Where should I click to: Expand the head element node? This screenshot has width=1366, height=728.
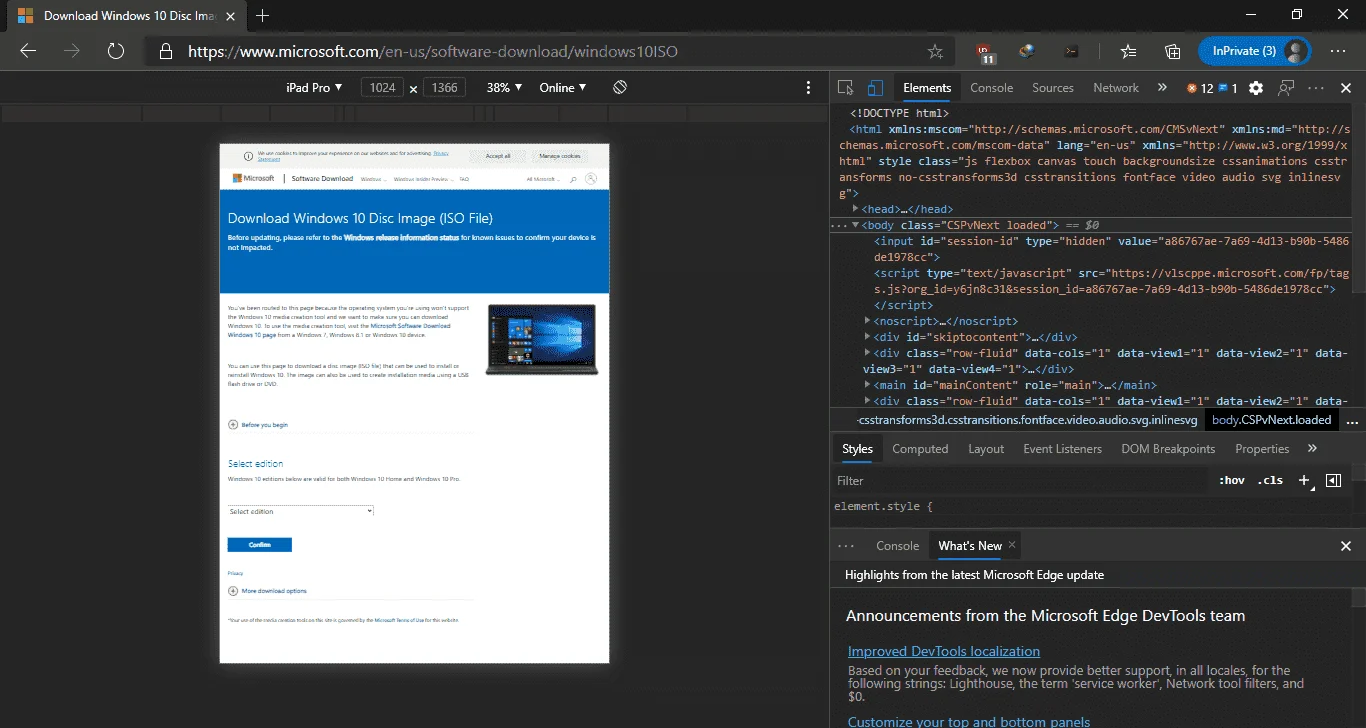click(856, 209)
